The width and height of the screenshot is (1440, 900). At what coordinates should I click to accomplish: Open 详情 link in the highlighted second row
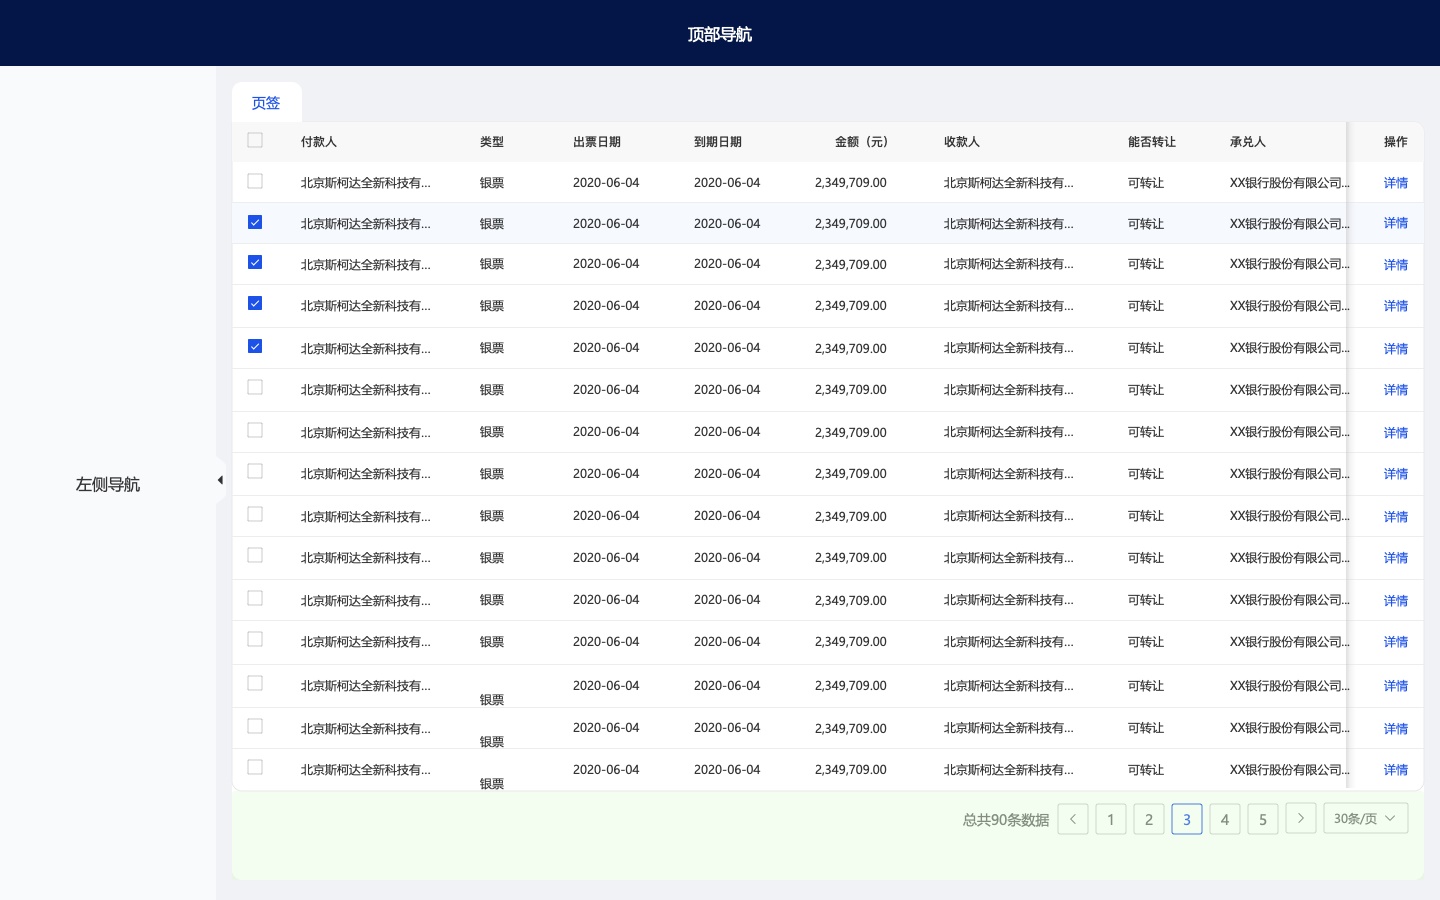tap(1396, 223)
